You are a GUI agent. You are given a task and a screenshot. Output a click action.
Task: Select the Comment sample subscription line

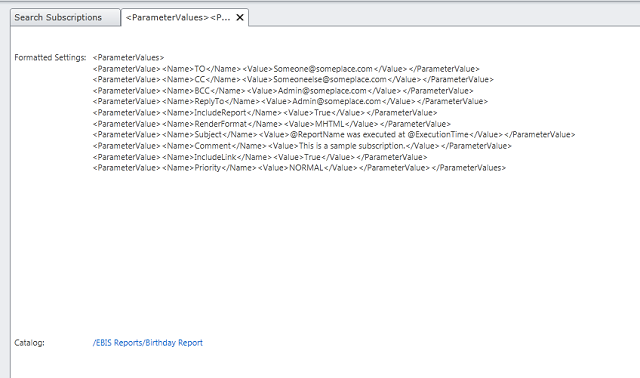pos(302,146)
